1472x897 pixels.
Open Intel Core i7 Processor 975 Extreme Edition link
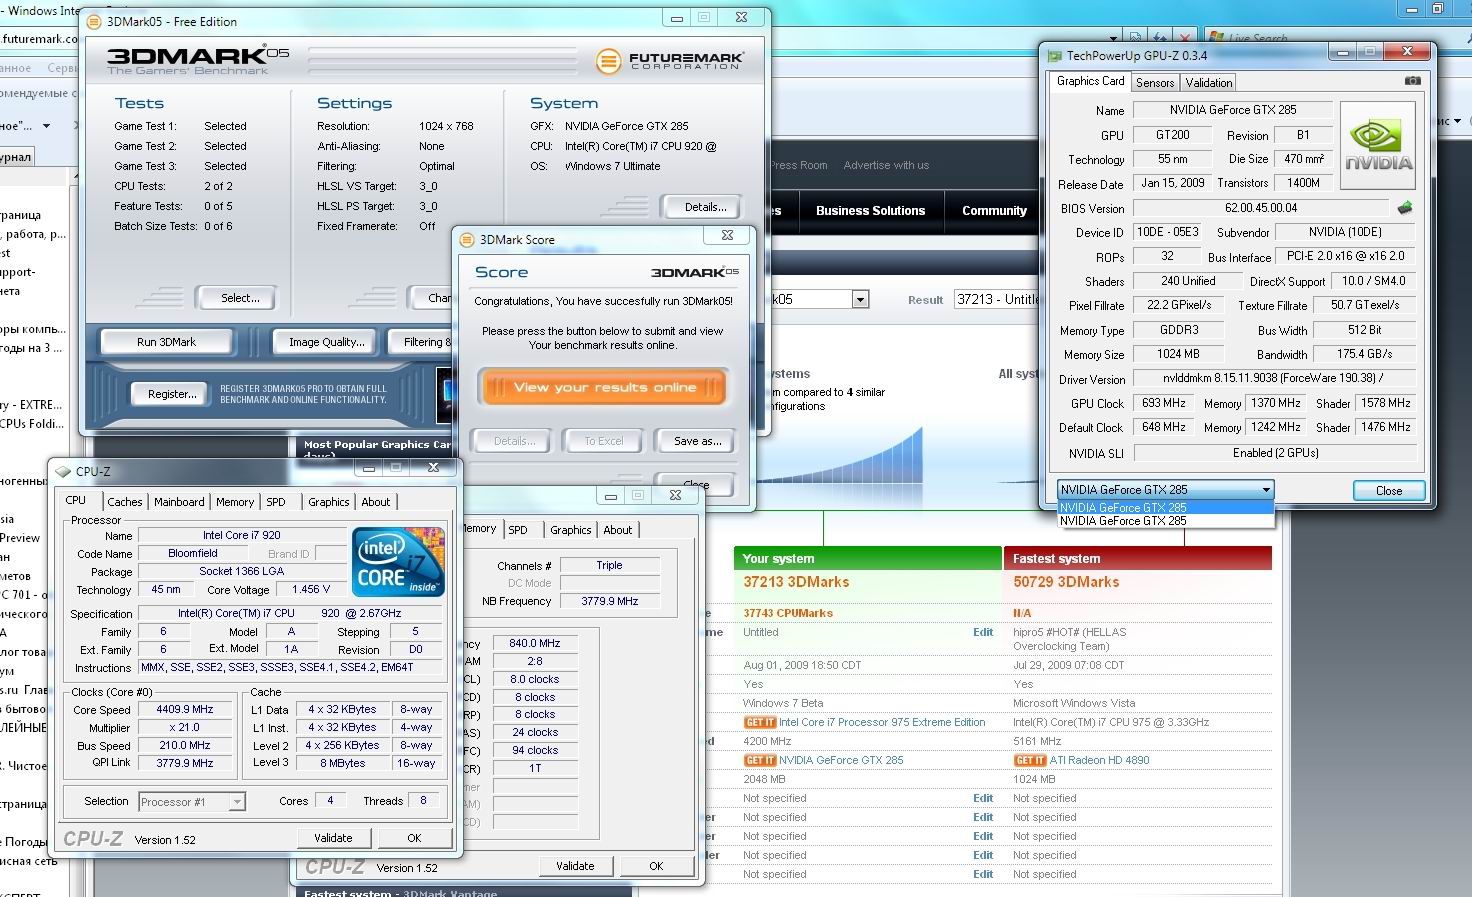coord(882,722)
